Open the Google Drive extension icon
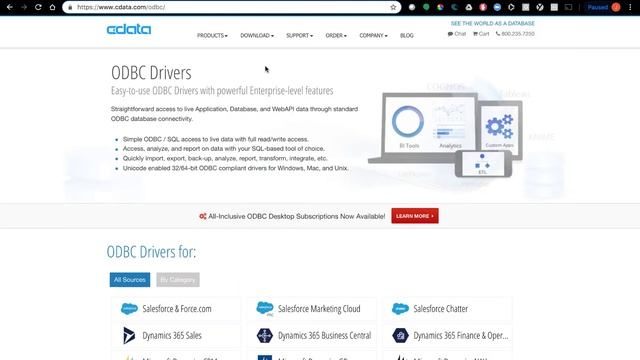This screenshot has width=640, height=360. click(469, 7)
